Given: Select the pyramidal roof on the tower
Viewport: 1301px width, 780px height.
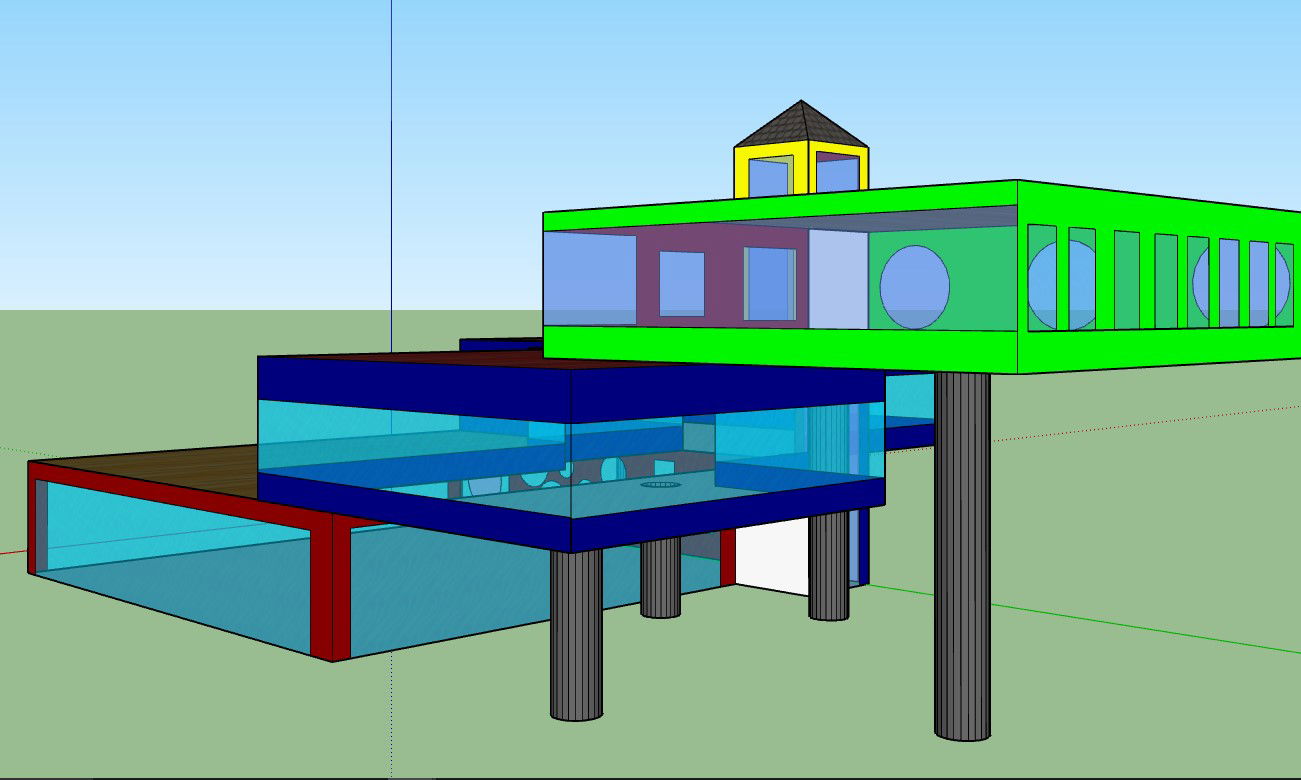Looking at the screenshot, I should click(800, 120).
